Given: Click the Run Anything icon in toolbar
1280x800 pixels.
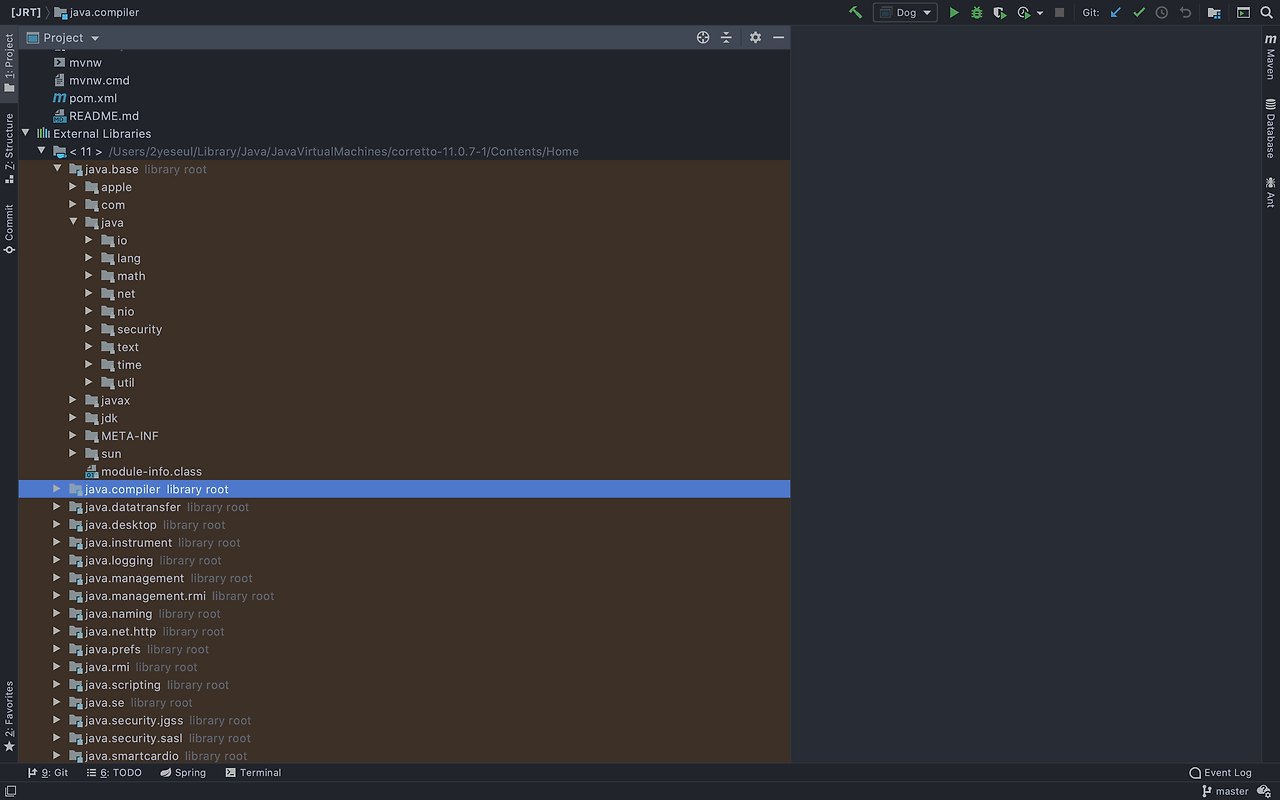Looking at the screenshot, I should pos(1243,13).
